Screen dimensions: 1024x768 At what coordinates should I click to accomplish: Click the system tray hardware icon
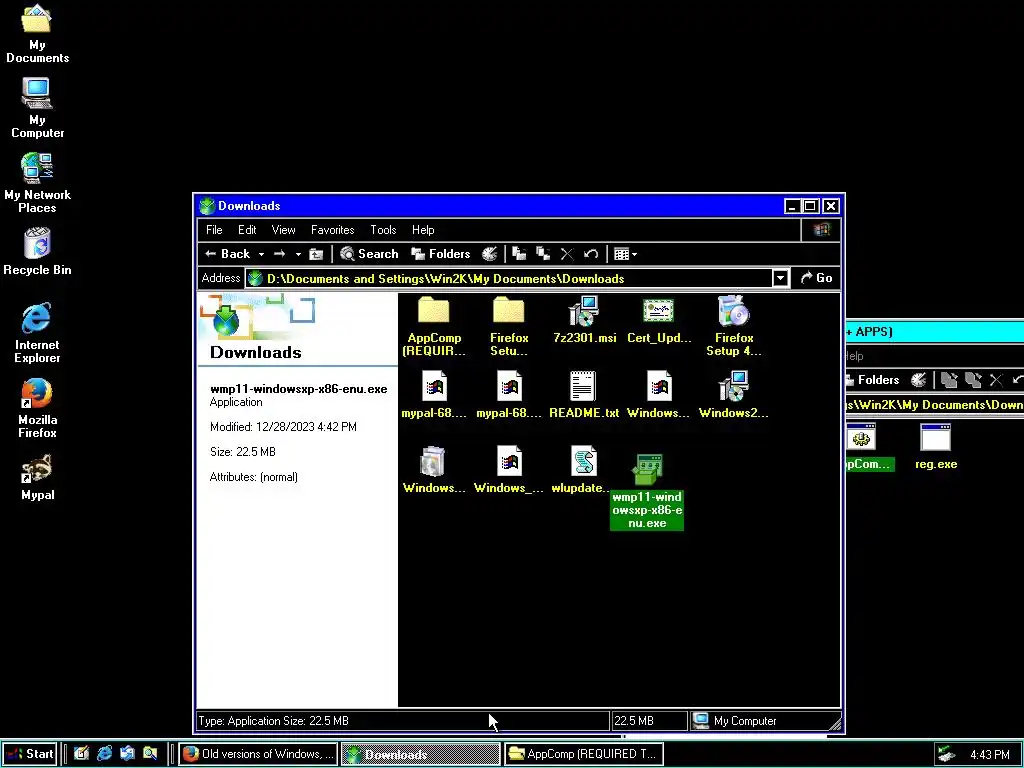pos(946,754)
